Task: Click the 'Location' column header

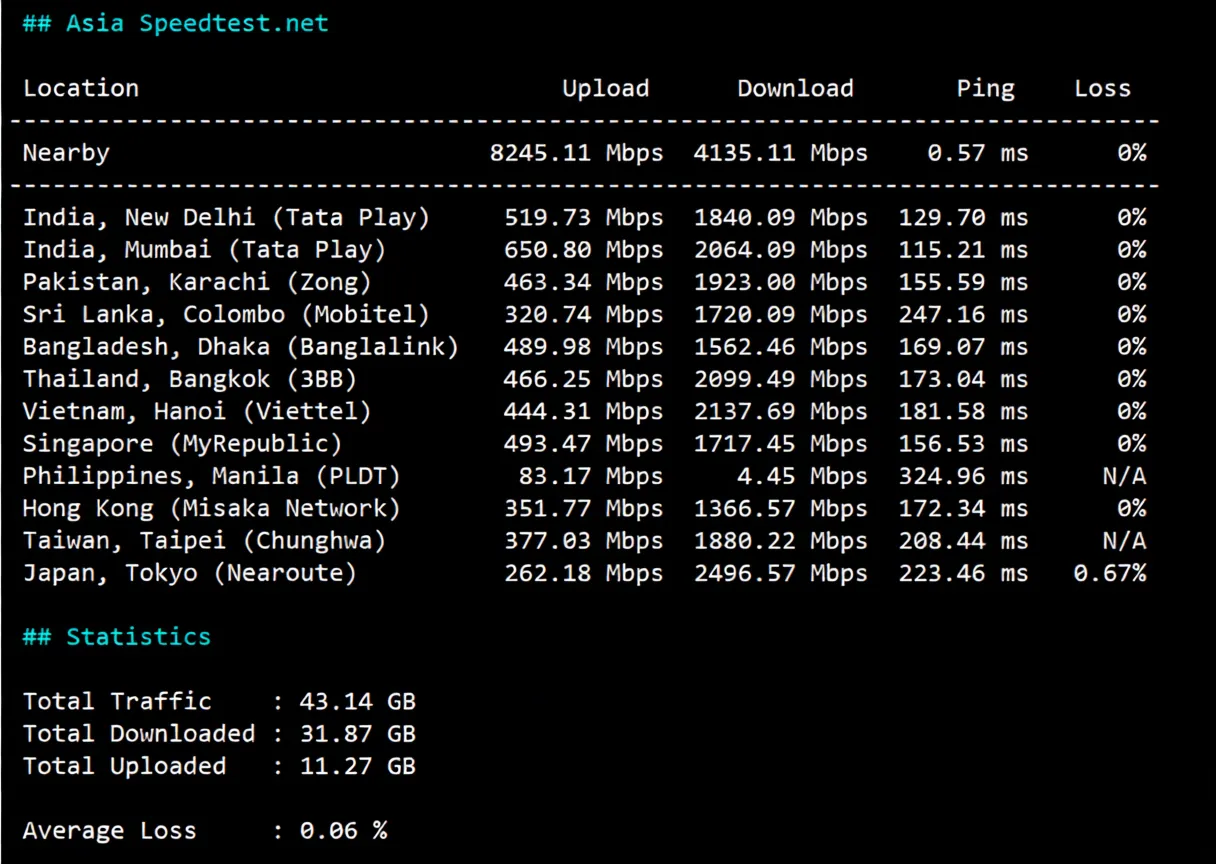Action: coord(81,88)
